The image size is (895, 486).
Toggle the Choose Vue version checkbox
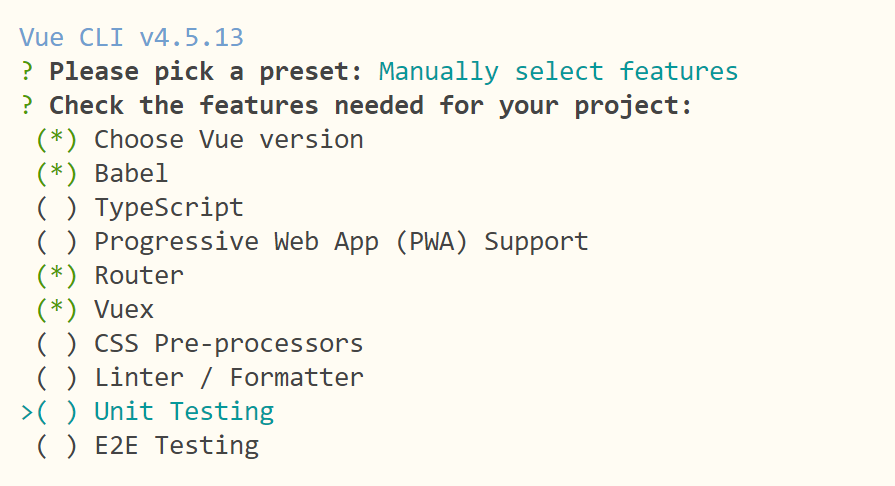pos(56,140)
